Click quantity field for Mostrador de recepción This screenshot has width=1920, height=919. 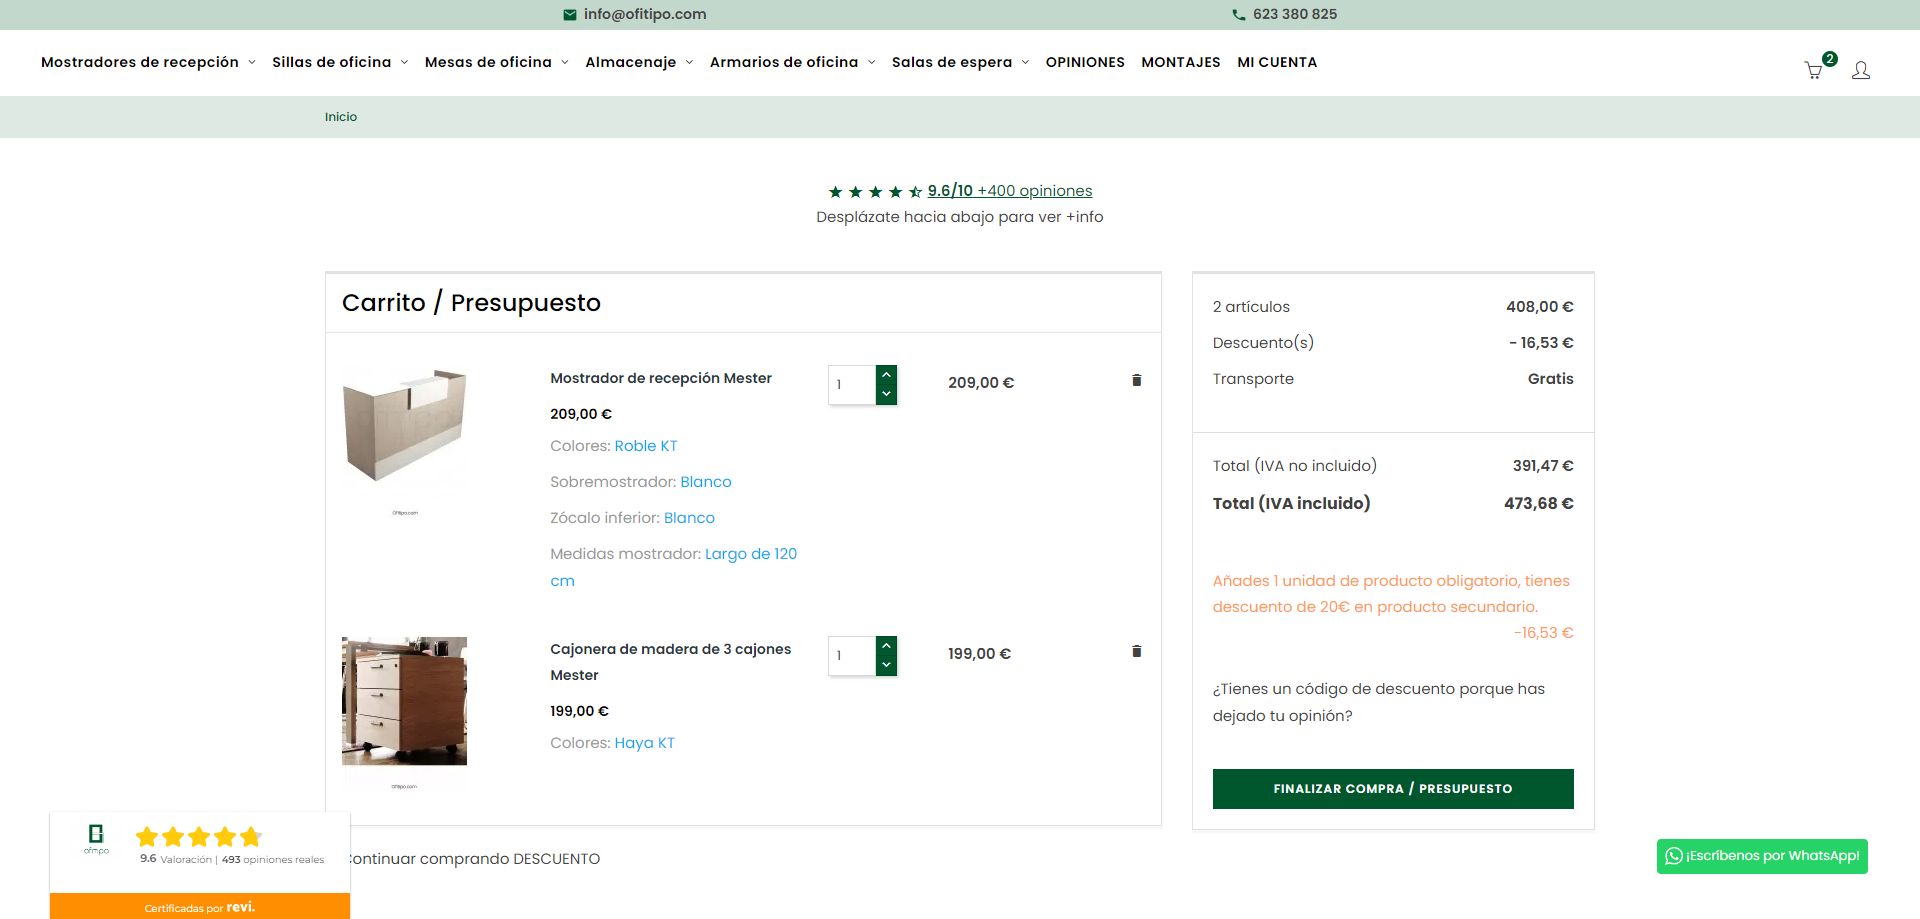[852, 385]
